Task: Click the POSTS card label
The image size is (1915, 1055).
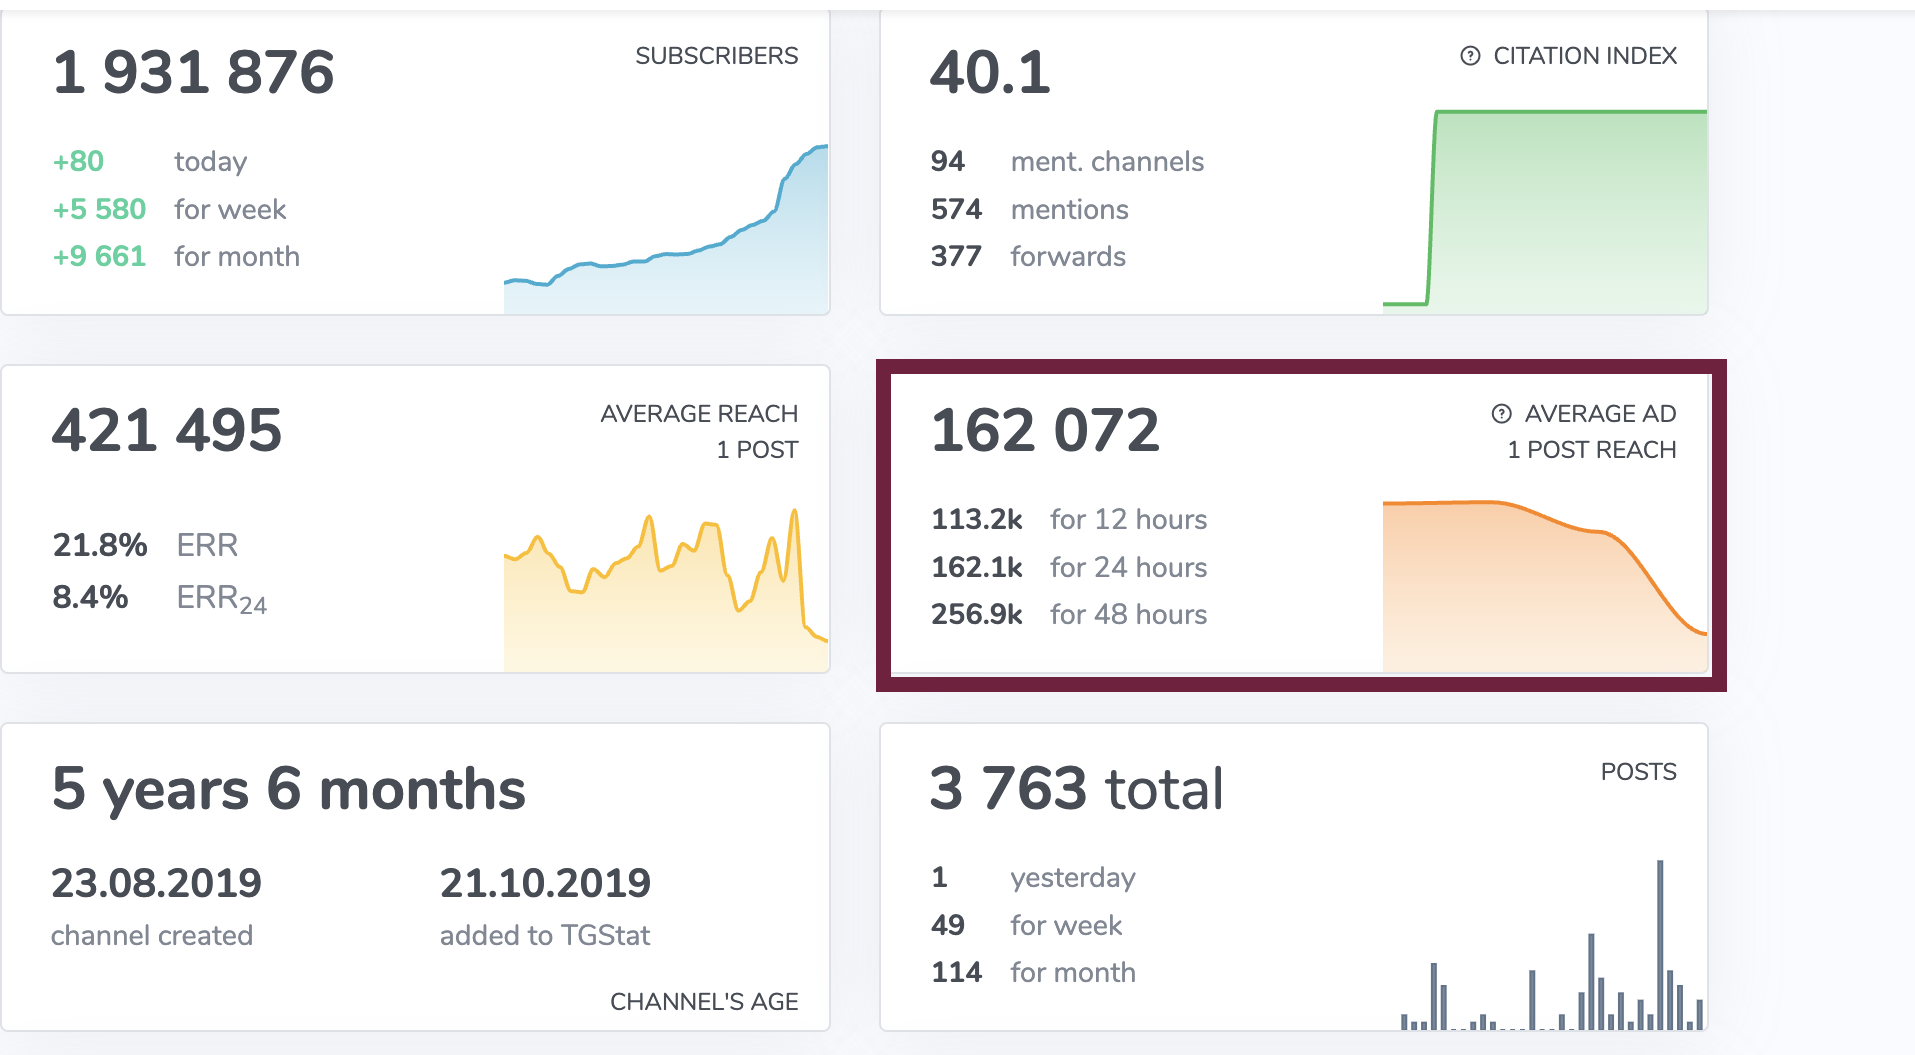Action: (x=1638, y=772)
